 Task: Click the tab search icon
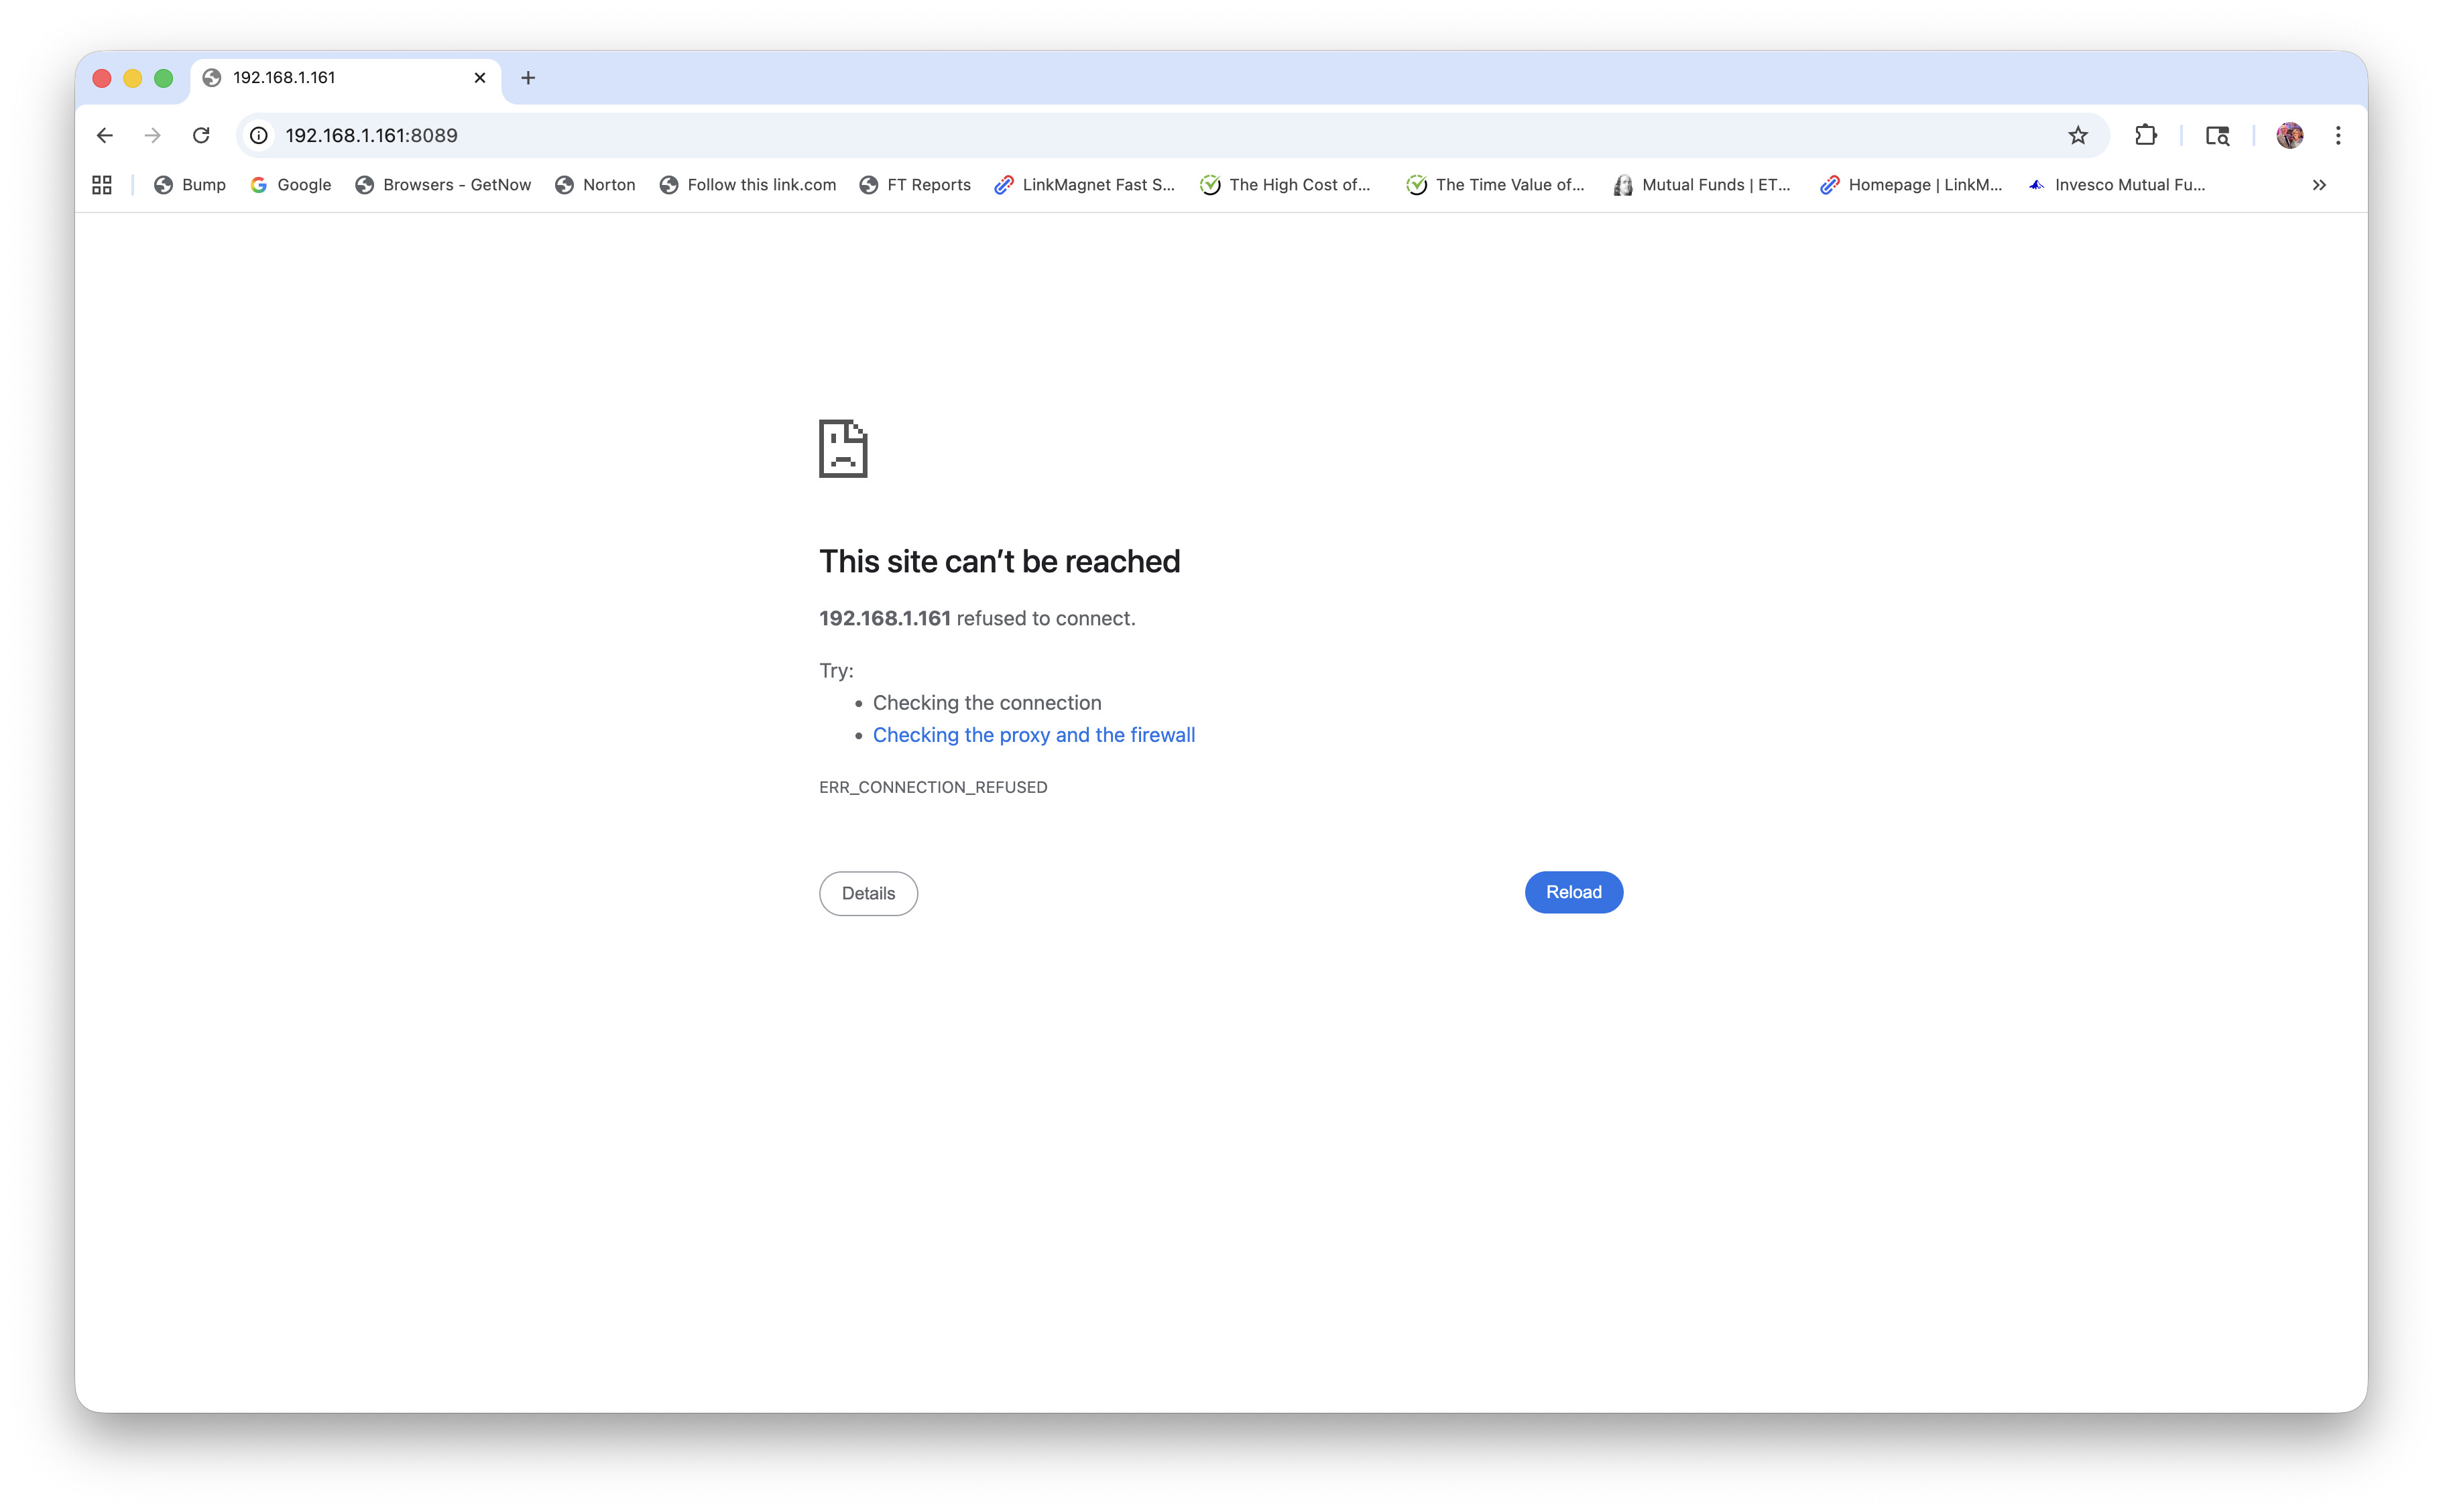2217,135
